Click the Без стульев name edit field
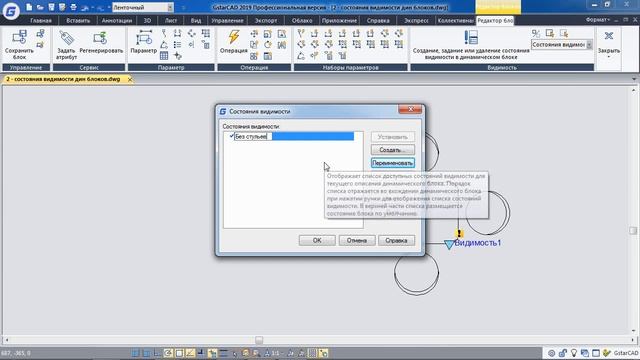This screenshot has width=640, height=360. [253, 136]
